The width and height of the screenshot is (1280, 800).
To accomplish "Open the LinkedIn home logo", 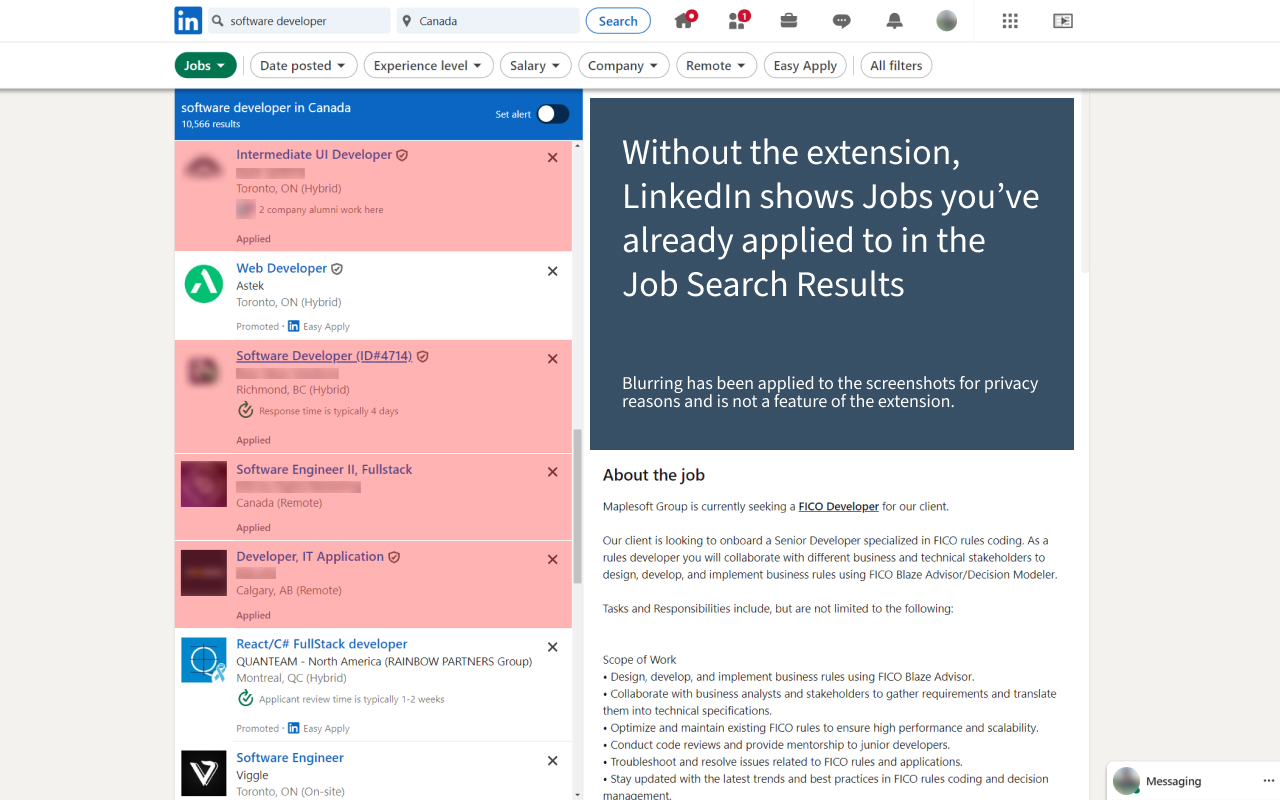I will 188,21.
